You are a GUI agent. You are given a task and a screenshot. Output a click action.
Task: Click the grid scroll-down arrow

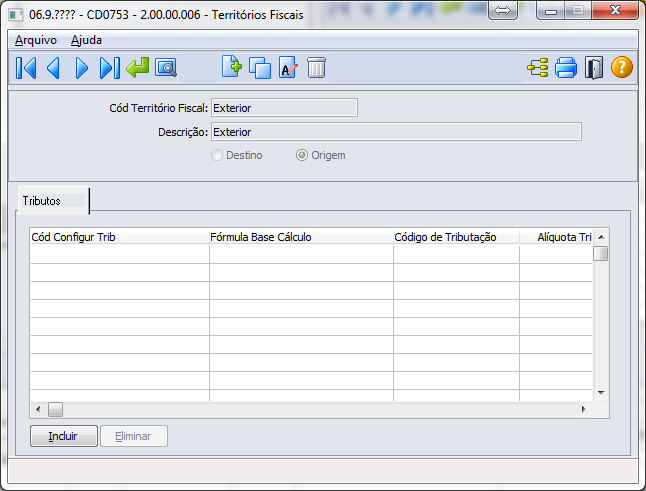tap(601, 393)
